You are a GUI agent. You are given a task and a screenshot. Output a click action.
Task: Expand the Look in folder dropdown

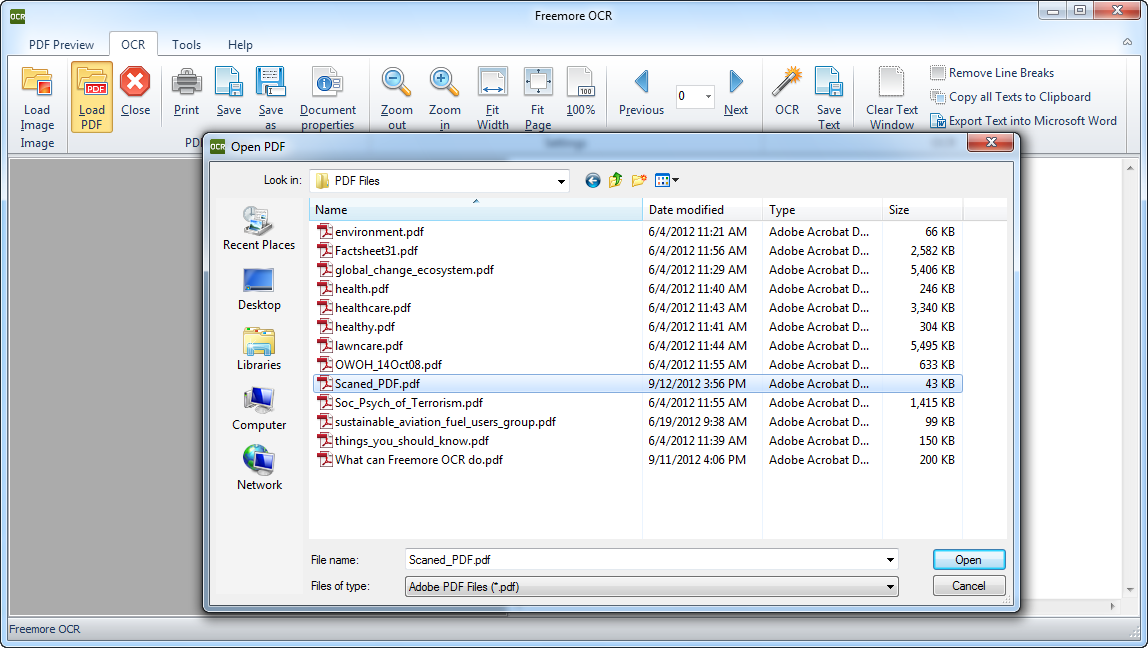(x=561, y=181)
